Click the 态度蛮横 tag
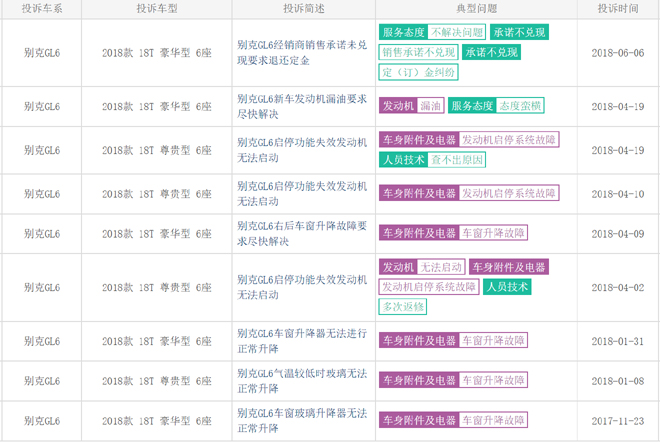 (x=520, y=106)
